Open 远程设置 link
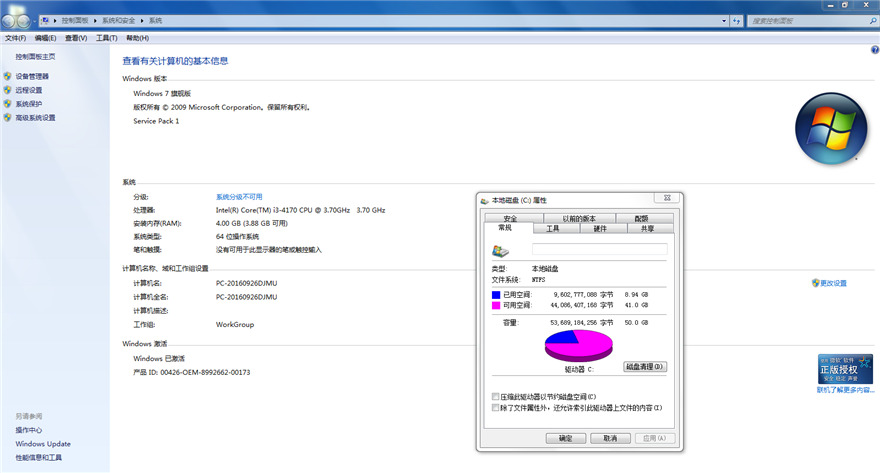This screenshot has height=473, width=880. click(x=29, y=90)
